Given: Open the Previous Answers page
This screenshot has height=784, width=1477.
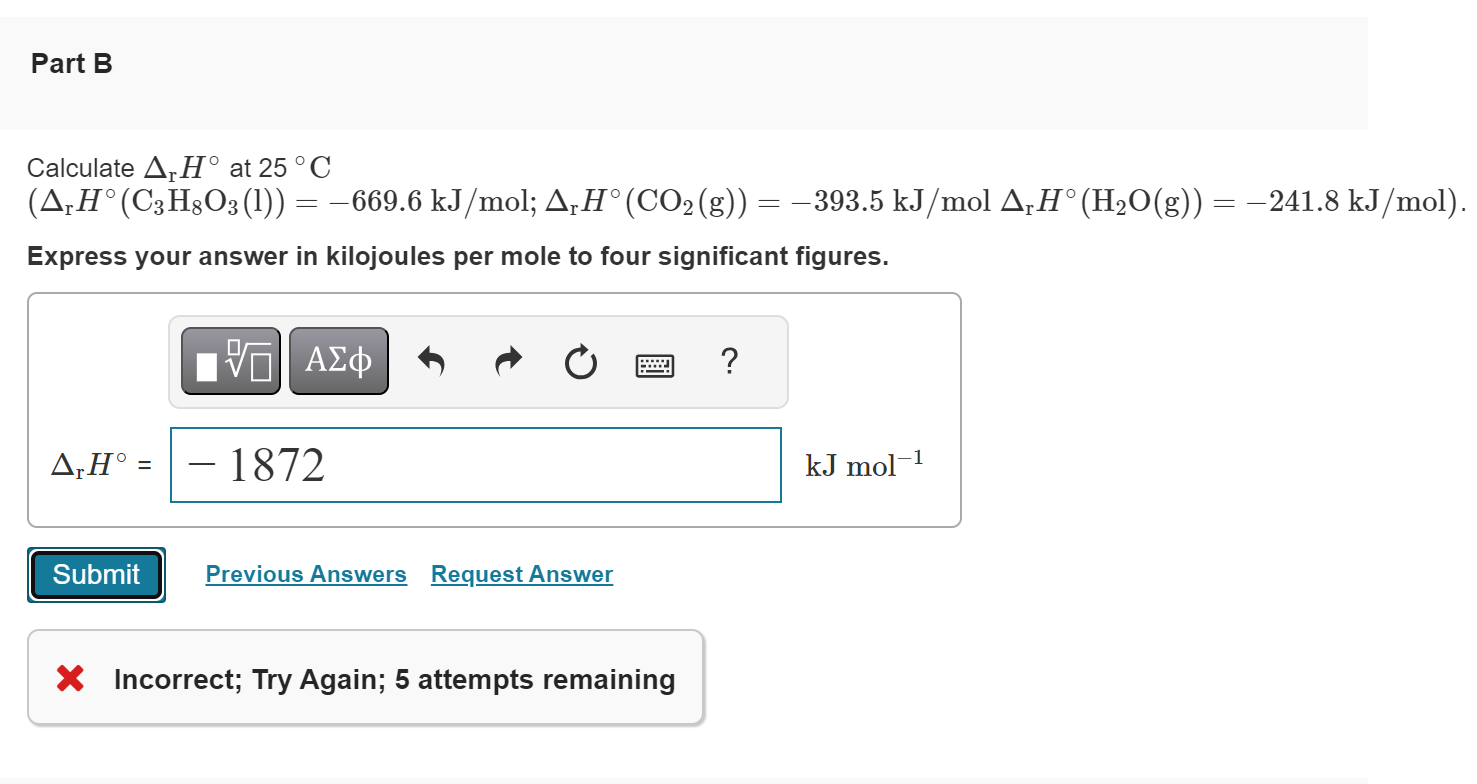Looking at the screenshot, I should pyautogui.click(x=305, y=574).
